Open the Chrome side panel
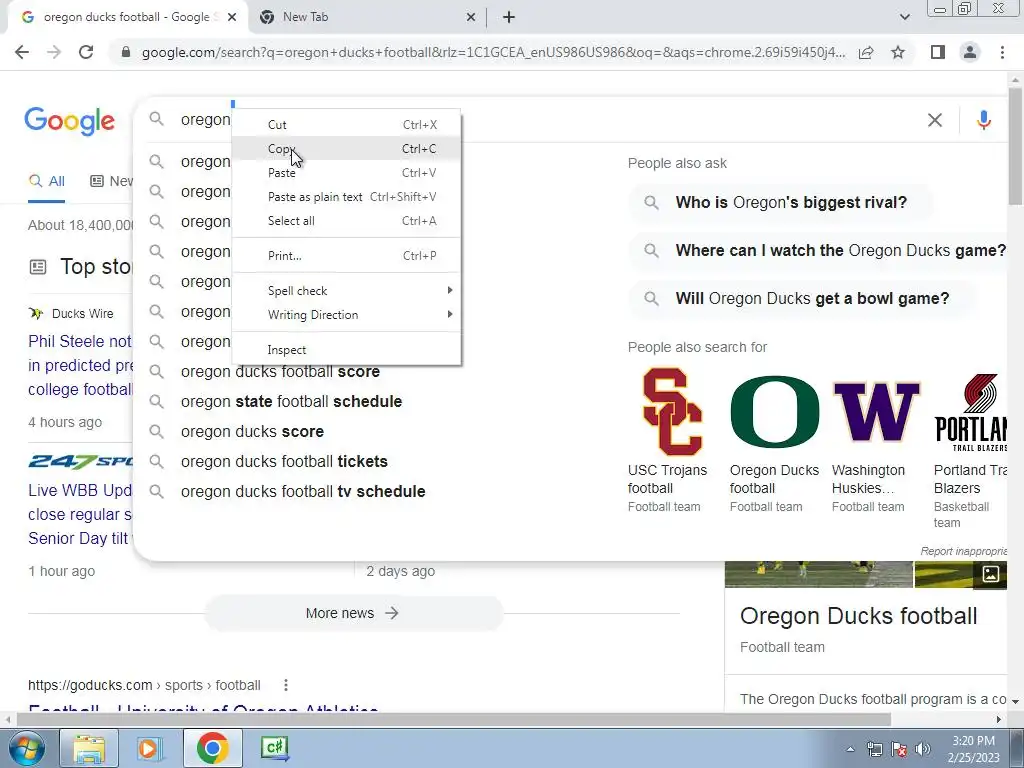 (938, 52)
